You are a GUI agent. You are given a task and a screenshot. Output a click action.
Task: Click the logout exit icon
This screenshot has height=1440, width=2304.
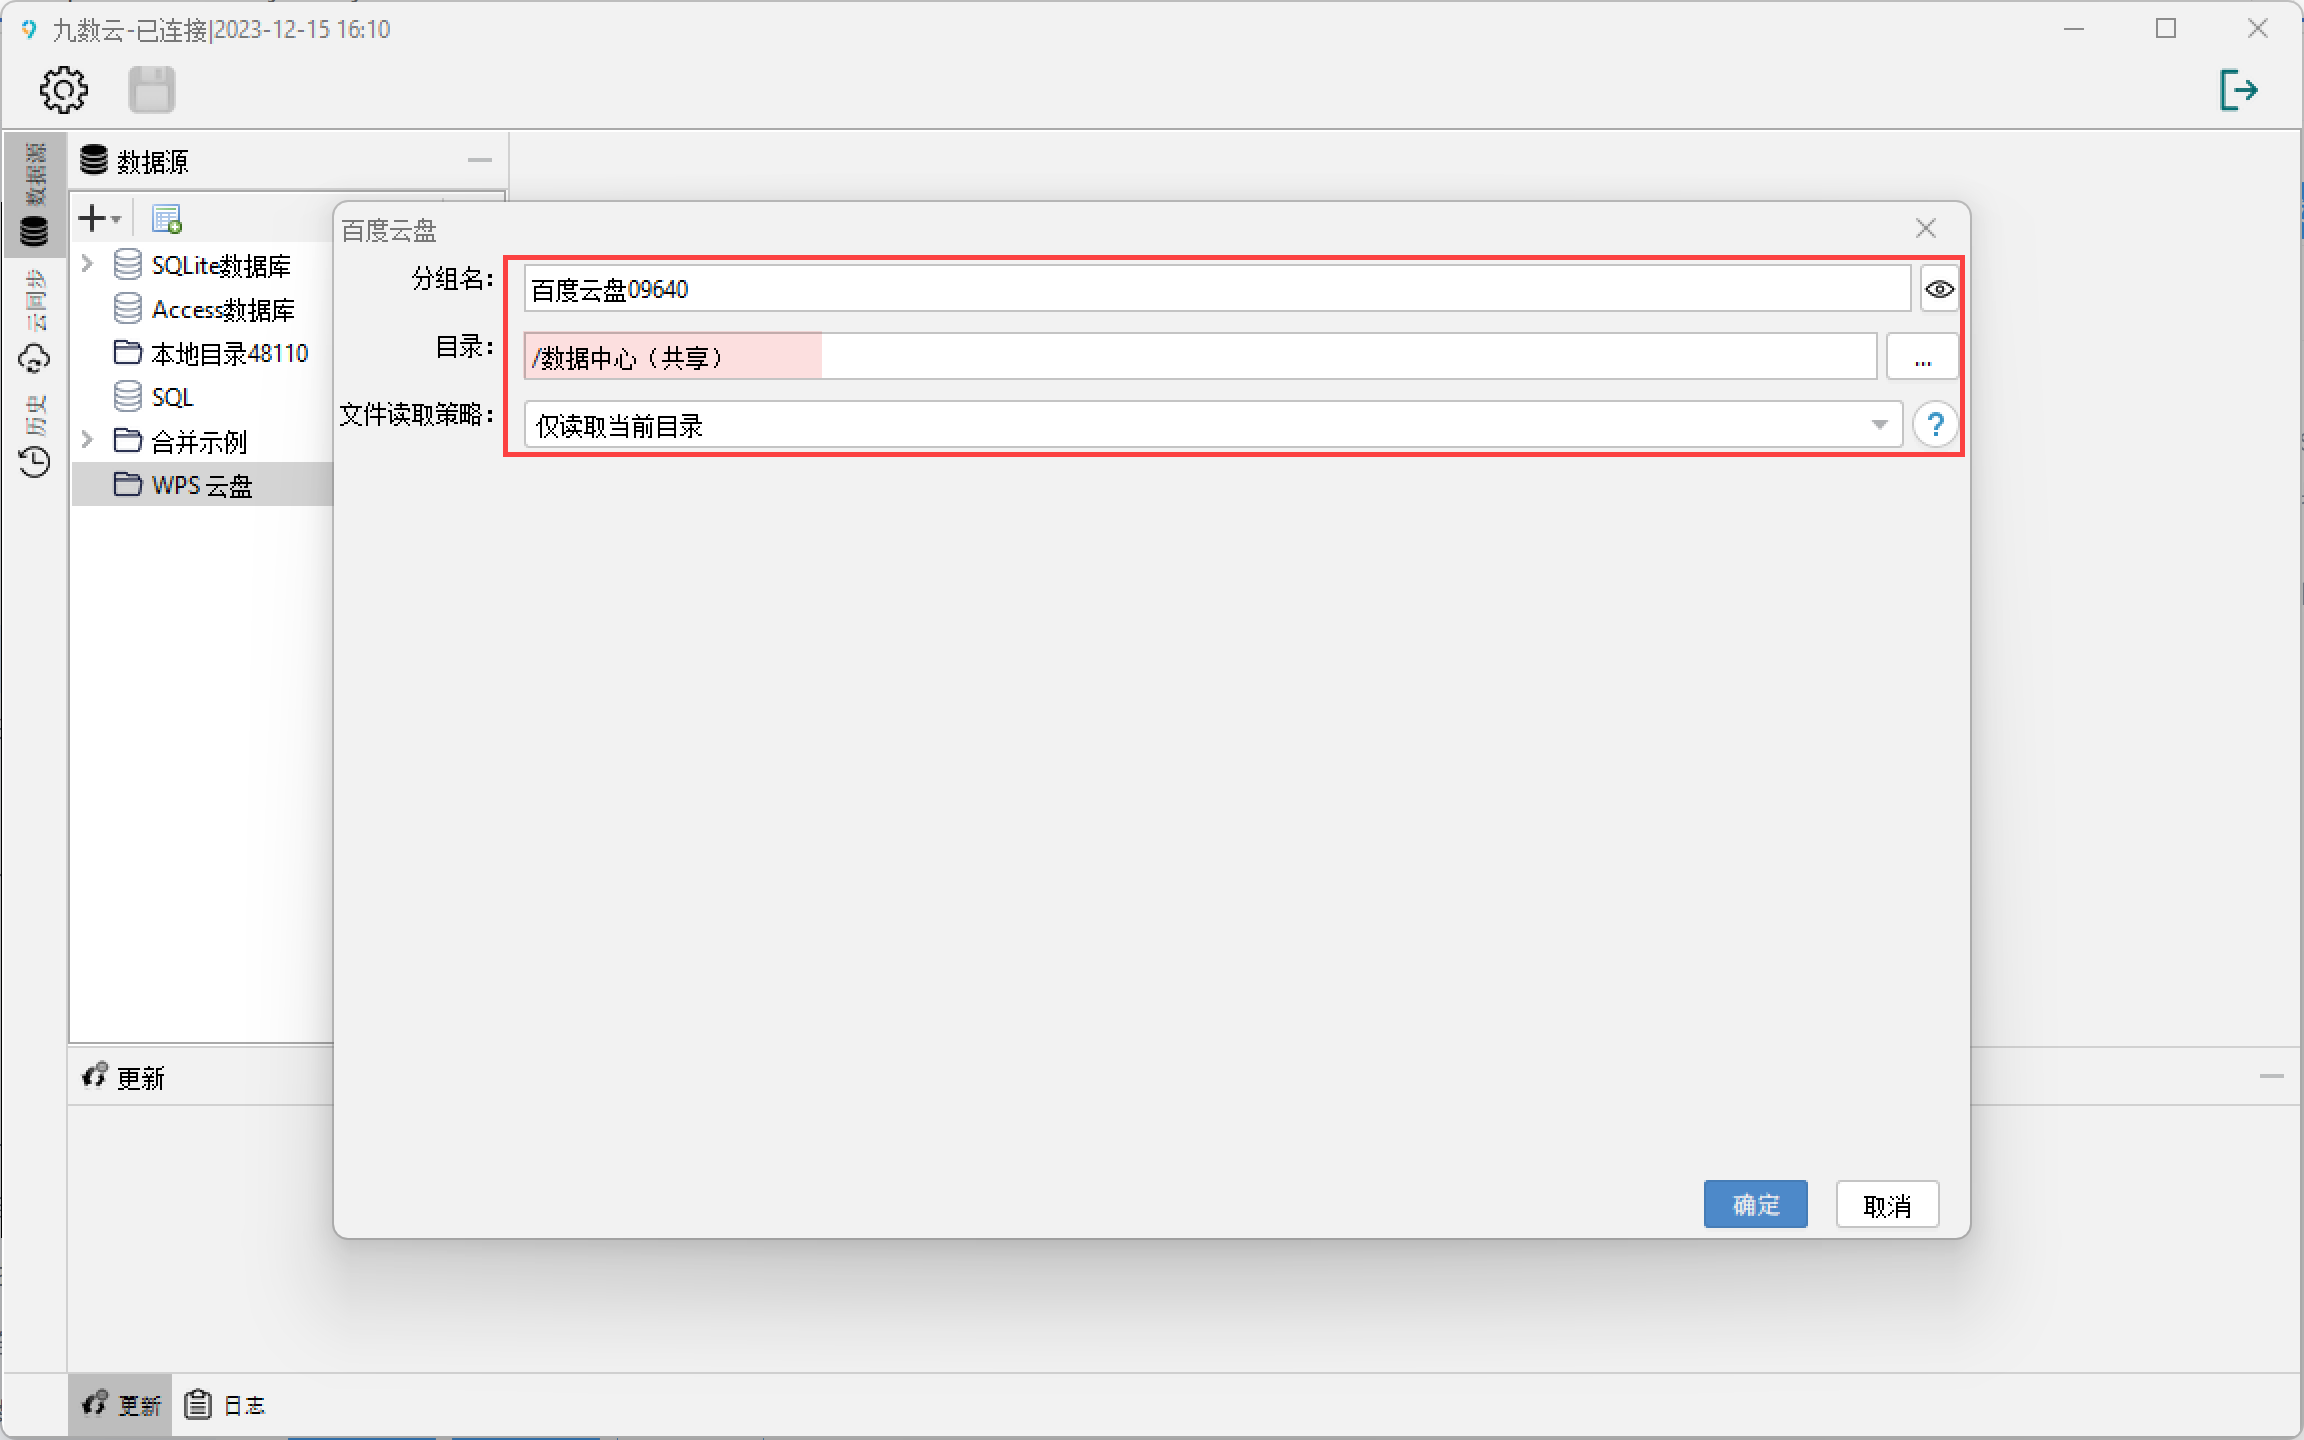click(2238, 90)
